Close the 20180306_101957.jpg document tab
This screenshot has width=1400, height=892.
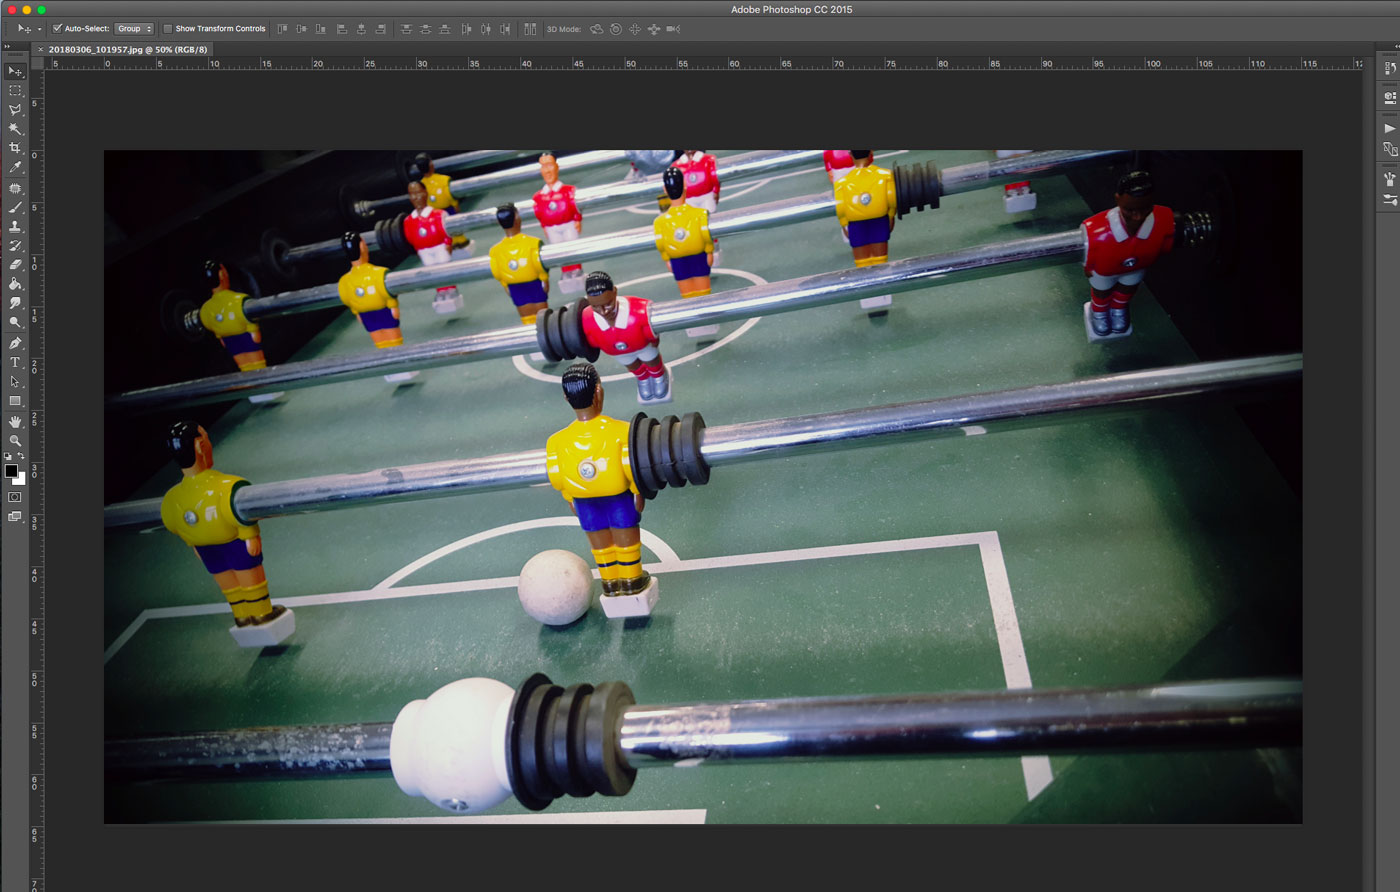point(39,48)
